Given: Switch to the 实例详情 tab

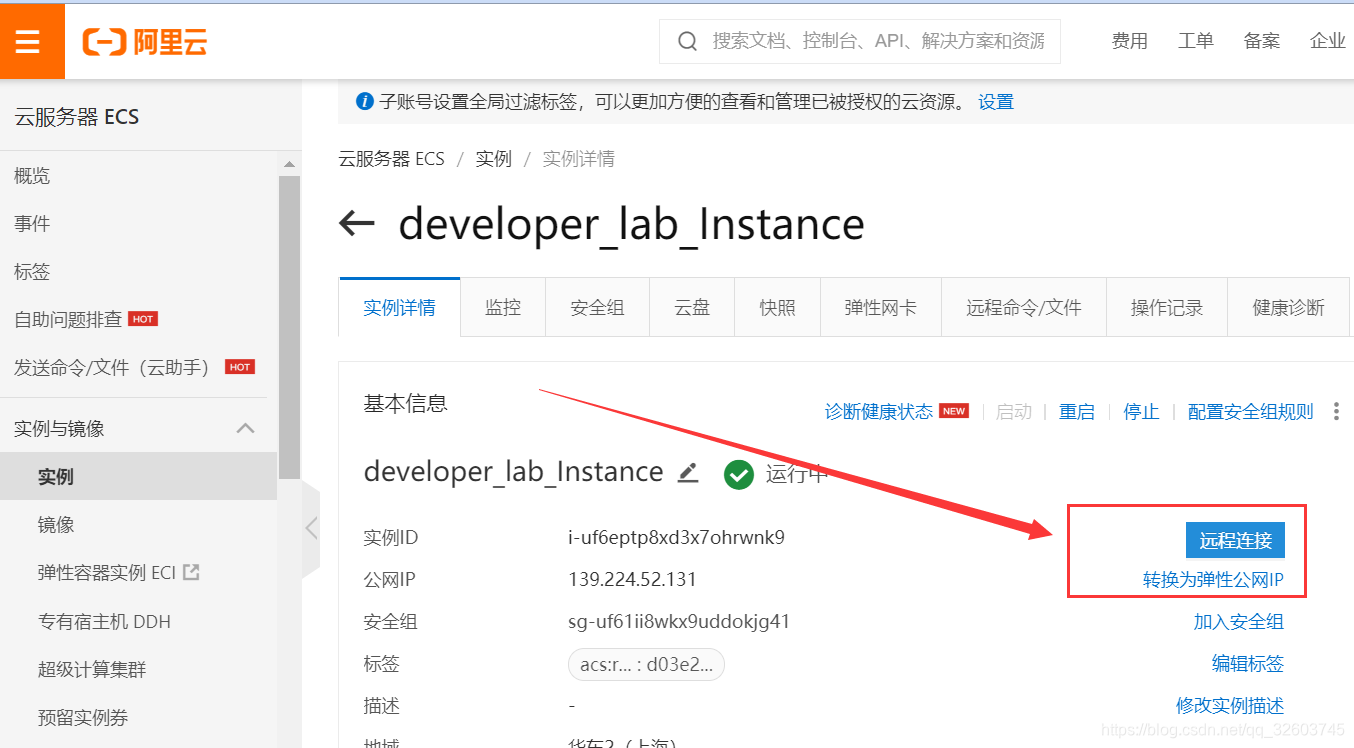Looking at the screenshot, I should tap(400, 307).
